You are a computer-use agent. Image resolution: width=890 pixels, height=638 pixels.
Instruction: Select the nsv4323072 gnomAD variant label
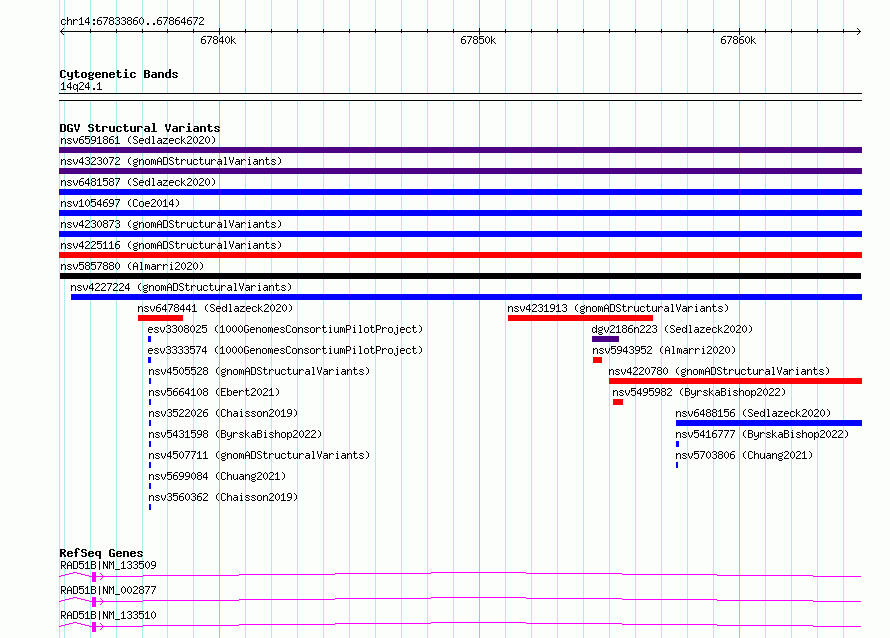point(171,161)
